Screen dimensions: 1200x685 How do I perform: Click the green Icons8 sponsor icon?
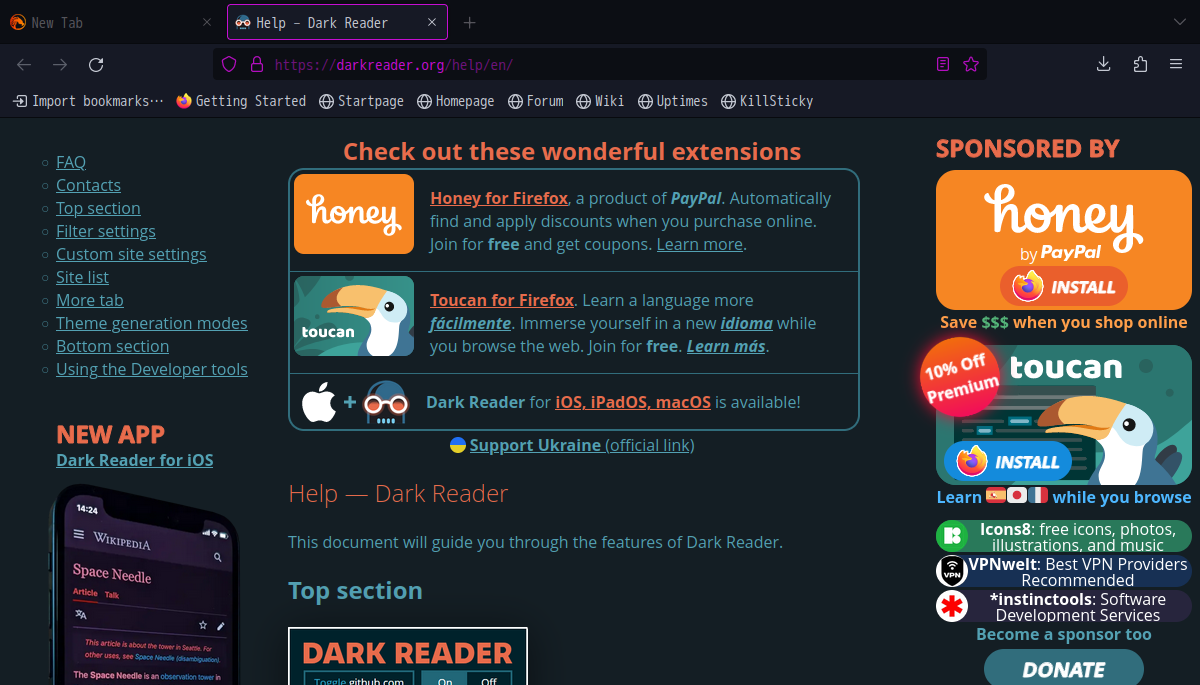coord(952,536)
